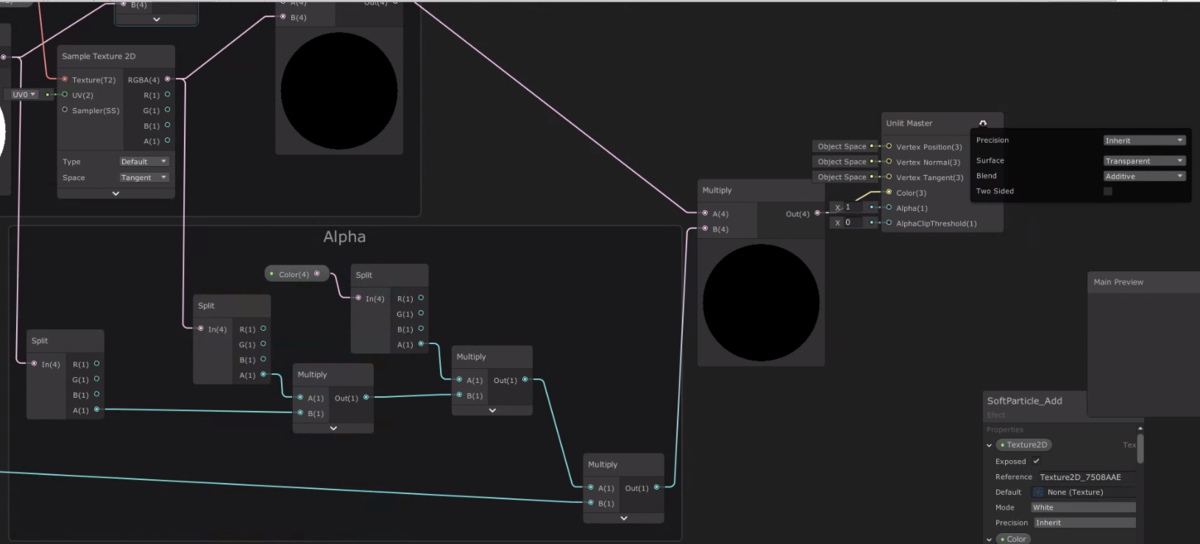Click the R(1) output of the Color Split node
Viewport: 1200px width, 544px height.
point(421,298)
